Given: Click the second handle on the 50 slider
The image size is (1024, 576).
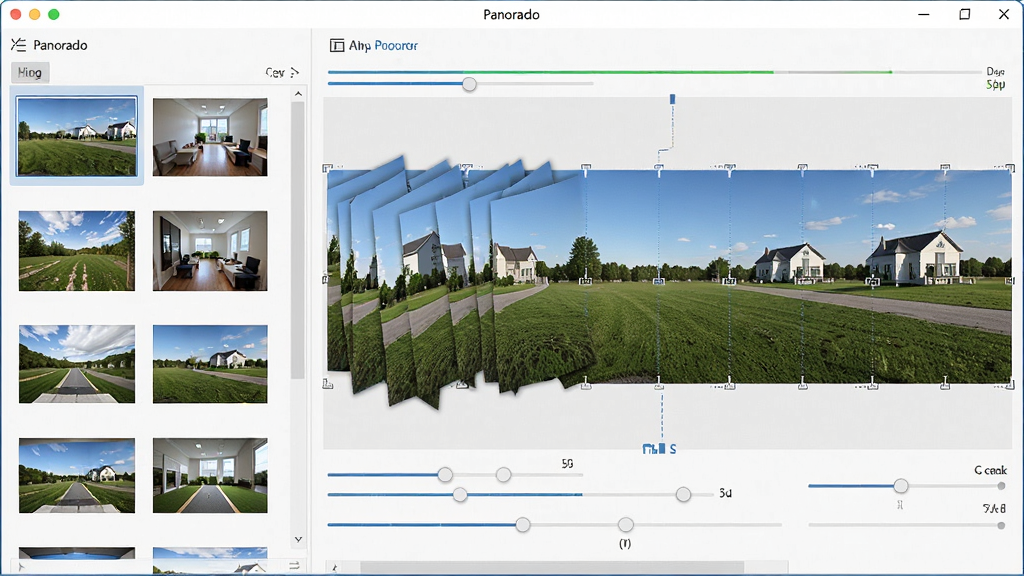Looking at the screenshot, I should [503, 475].
